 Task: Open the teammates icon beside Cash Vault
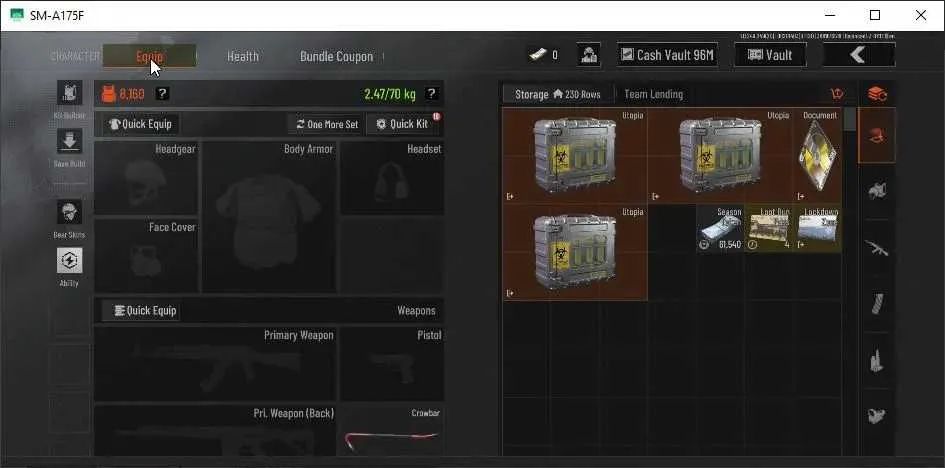(588, 55)
